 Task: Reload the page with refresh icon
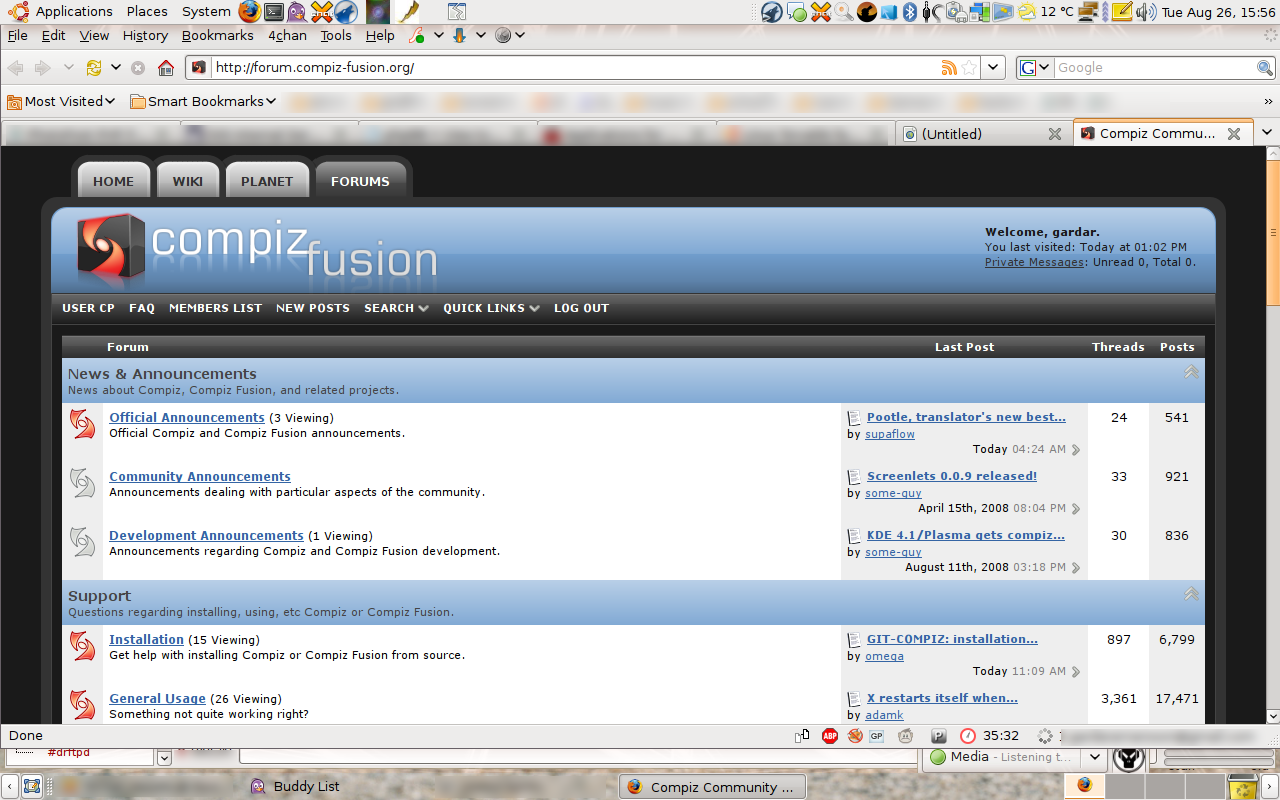tap(94, 68)
